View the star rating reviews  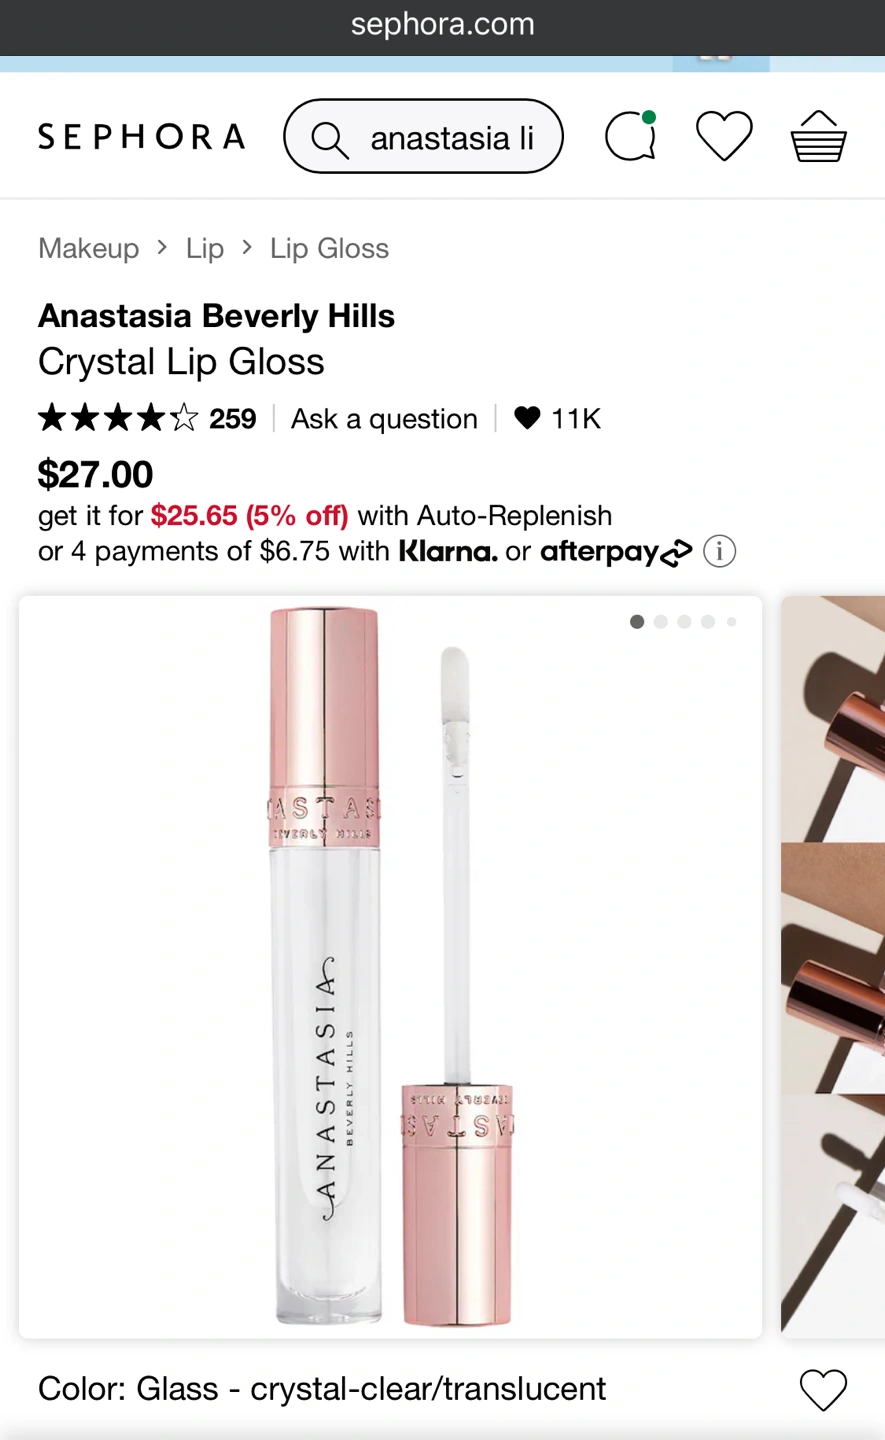coord(118,418)
